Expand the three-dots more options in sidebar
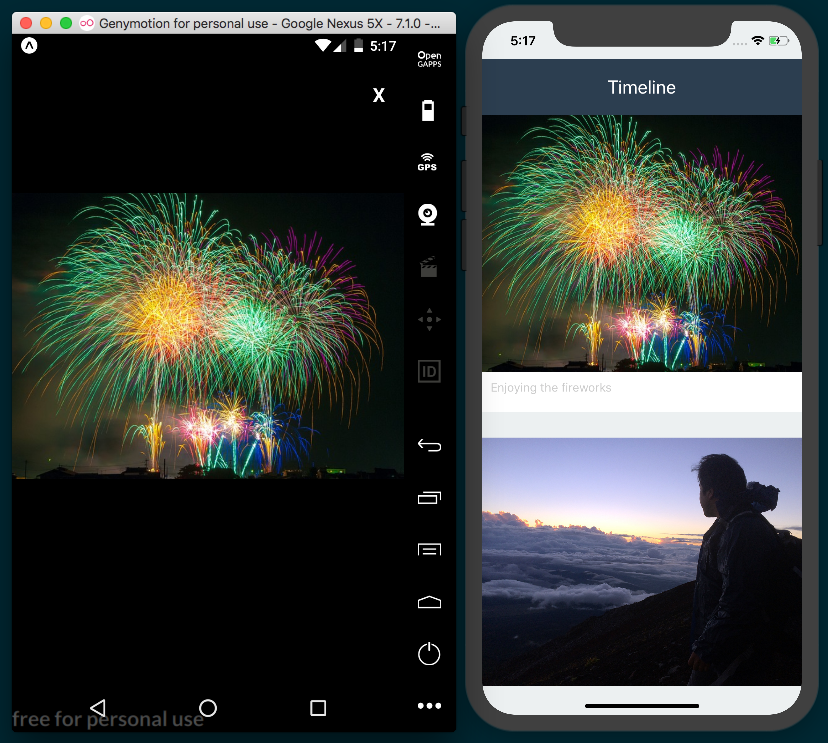This screenshot has width=828, height=743. click(x=428, y=706)
